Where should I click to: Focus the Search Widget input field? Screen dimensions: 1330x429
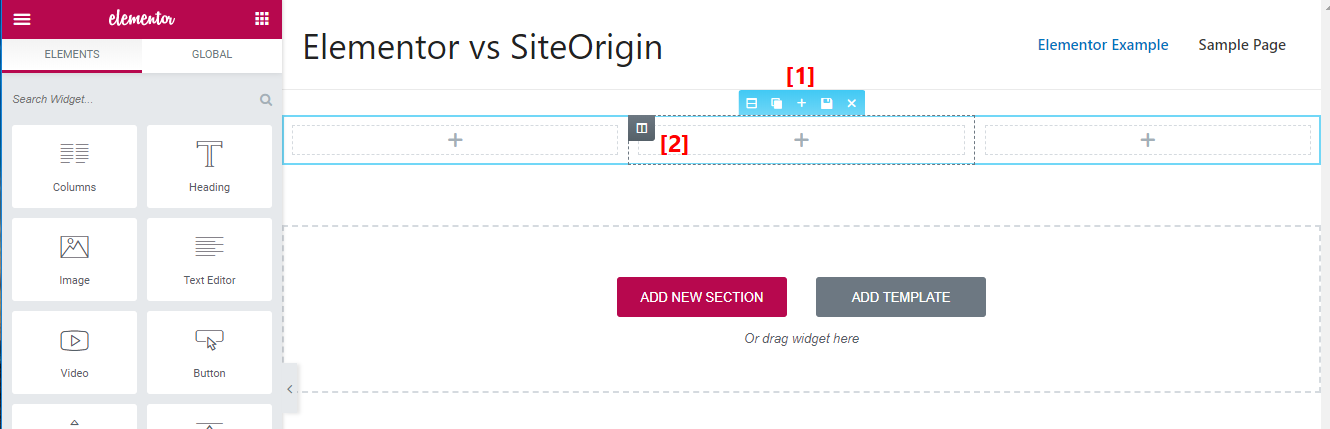pyautogui.click(x=130, y=100)
